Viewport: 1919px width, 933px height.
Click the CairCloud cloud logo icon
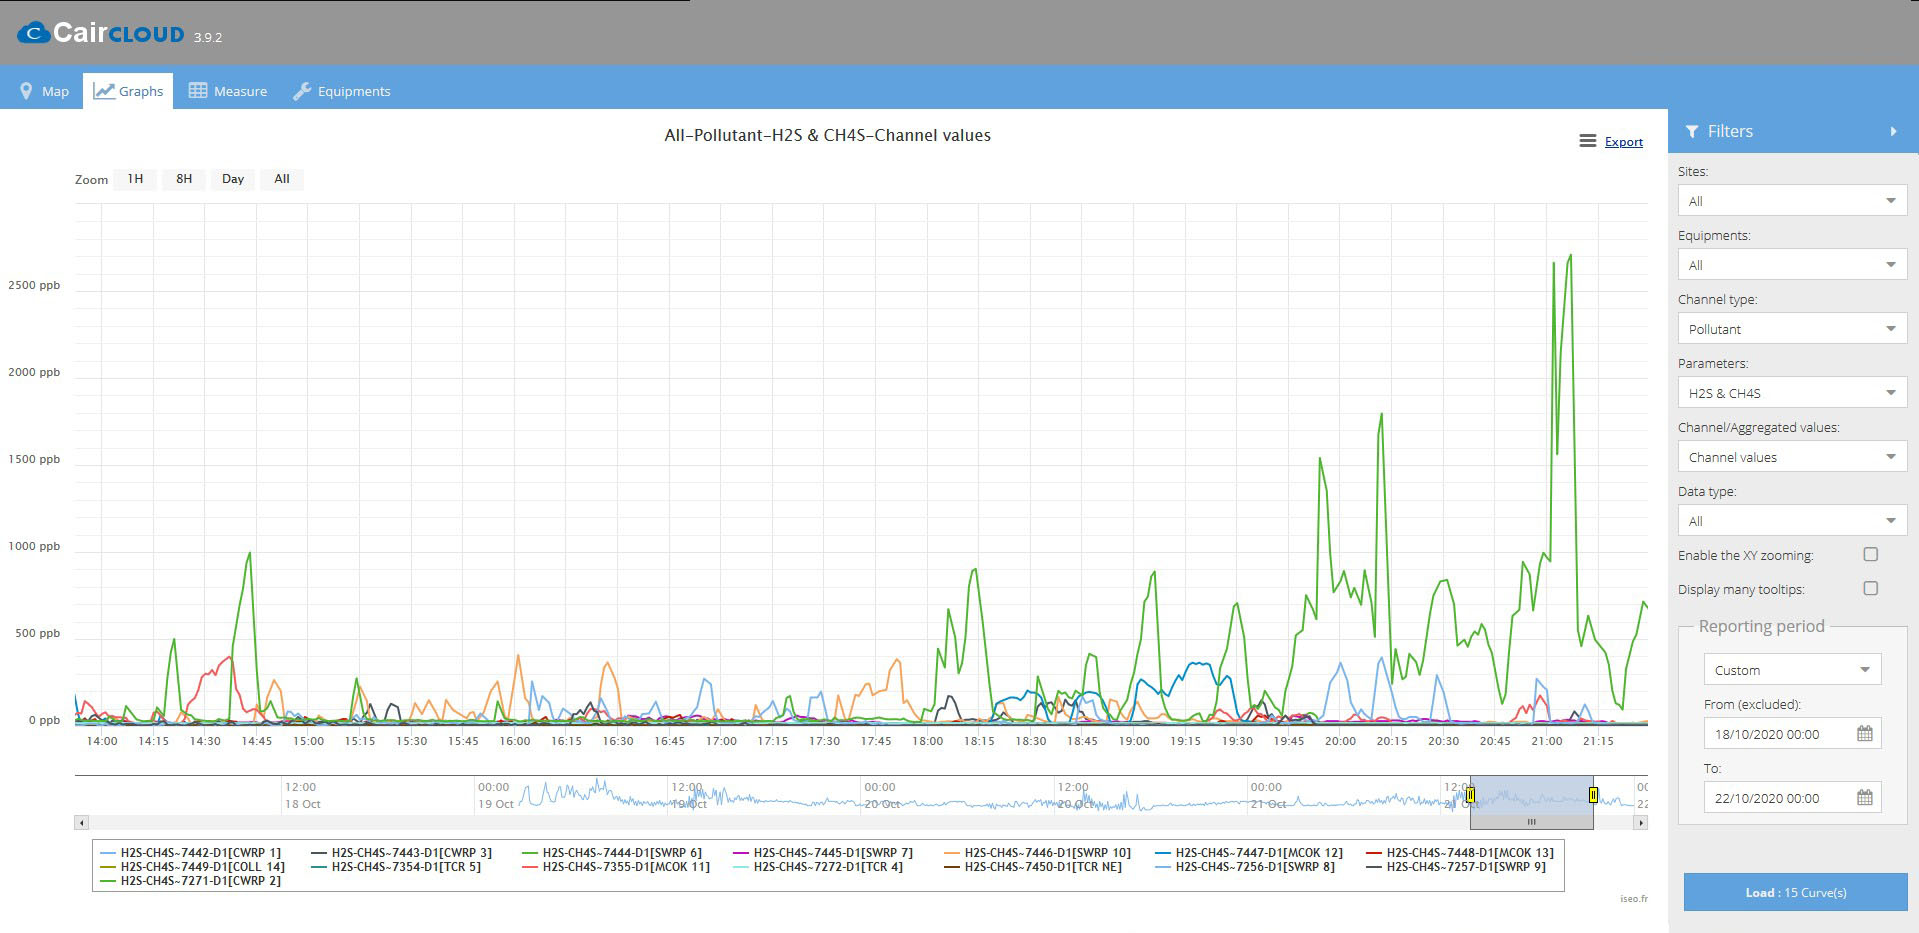33,33
